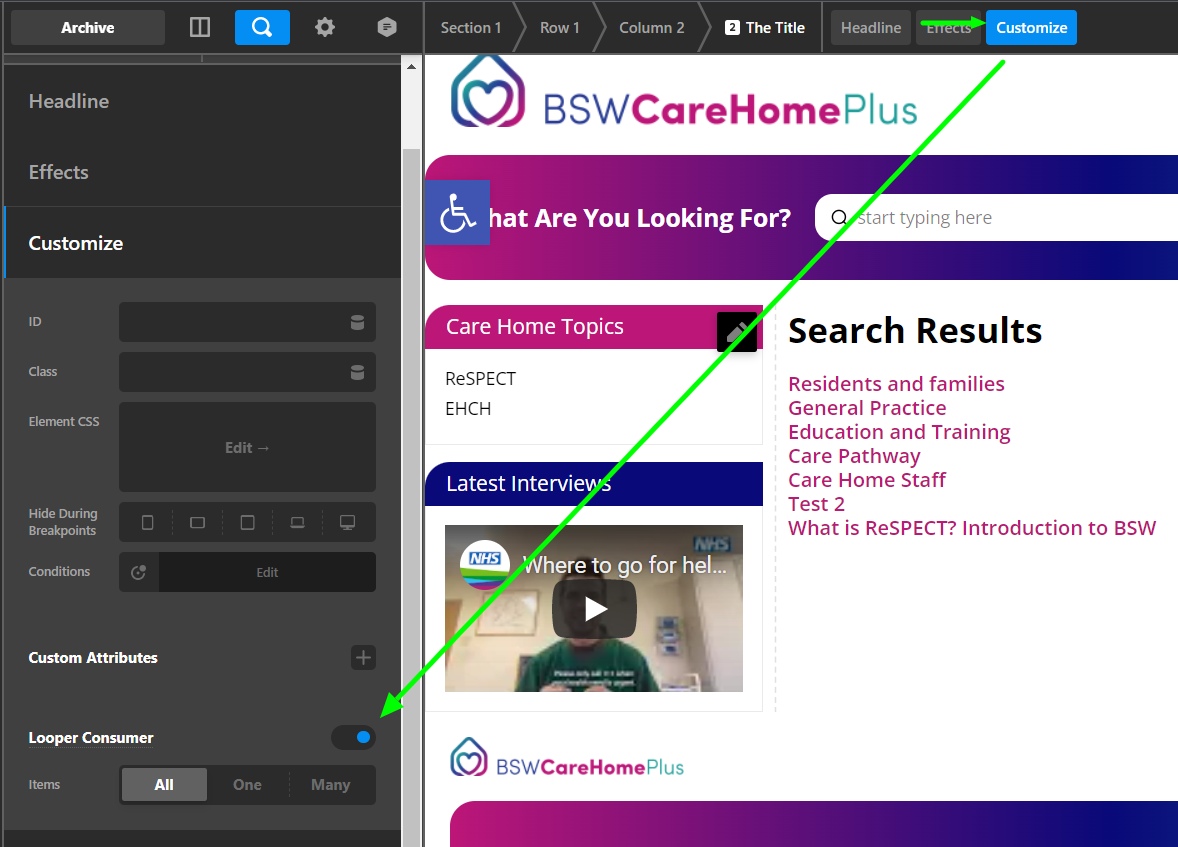The image size is (1178, 847).
Task: Open Customize section in sidebar
Action: (x=203, y=243)
